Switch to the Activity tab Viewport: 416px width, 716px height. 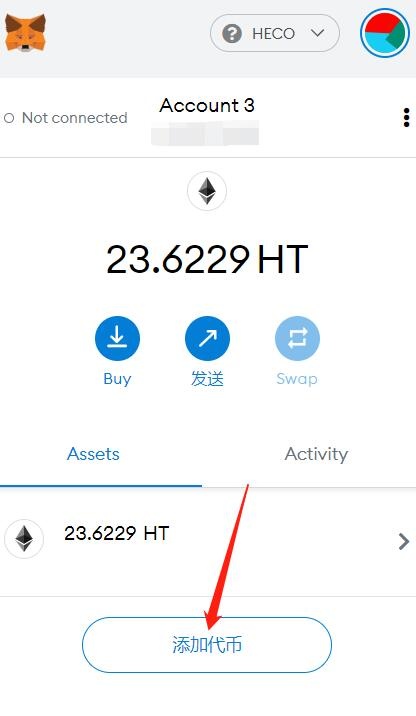pos(316,454)
